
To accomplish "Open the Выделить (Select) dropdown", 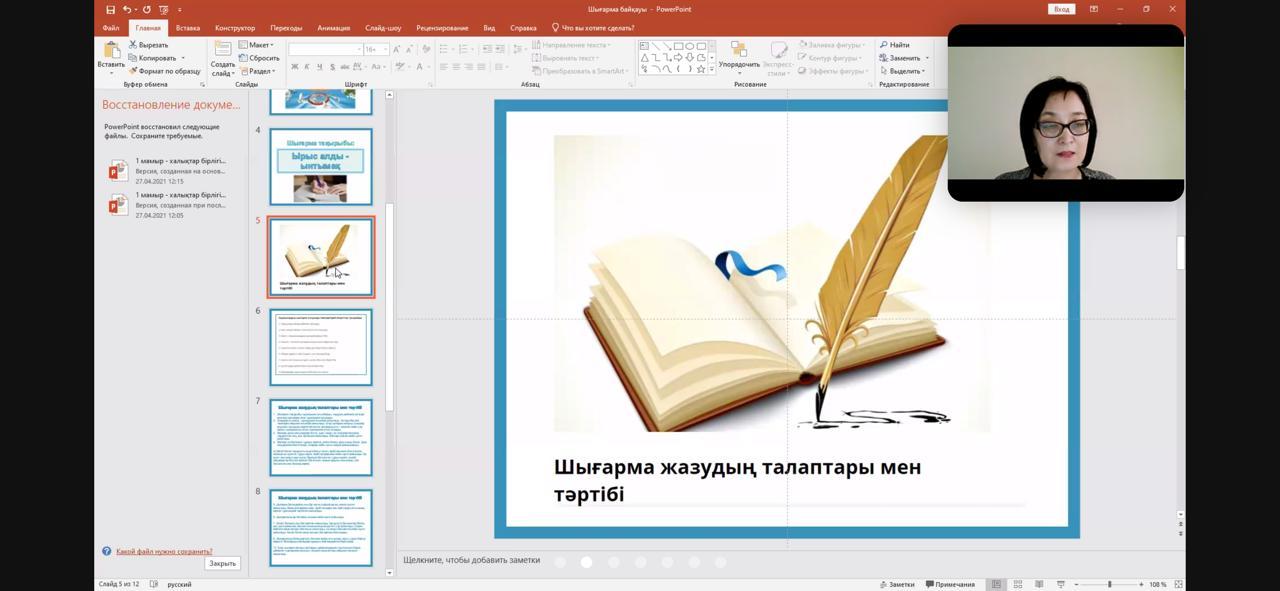I will click(x=903, y=71).
